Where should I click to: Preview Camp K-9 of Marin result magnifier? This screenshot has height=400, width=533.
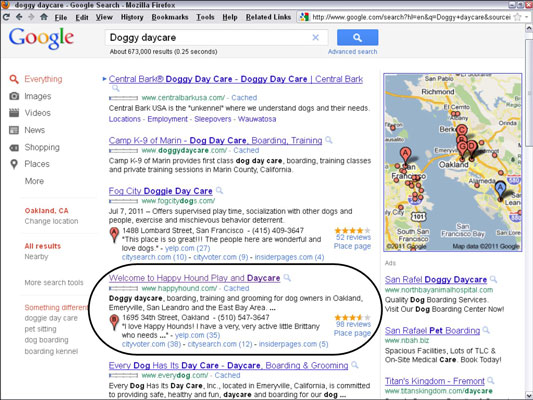click(329, 140)
